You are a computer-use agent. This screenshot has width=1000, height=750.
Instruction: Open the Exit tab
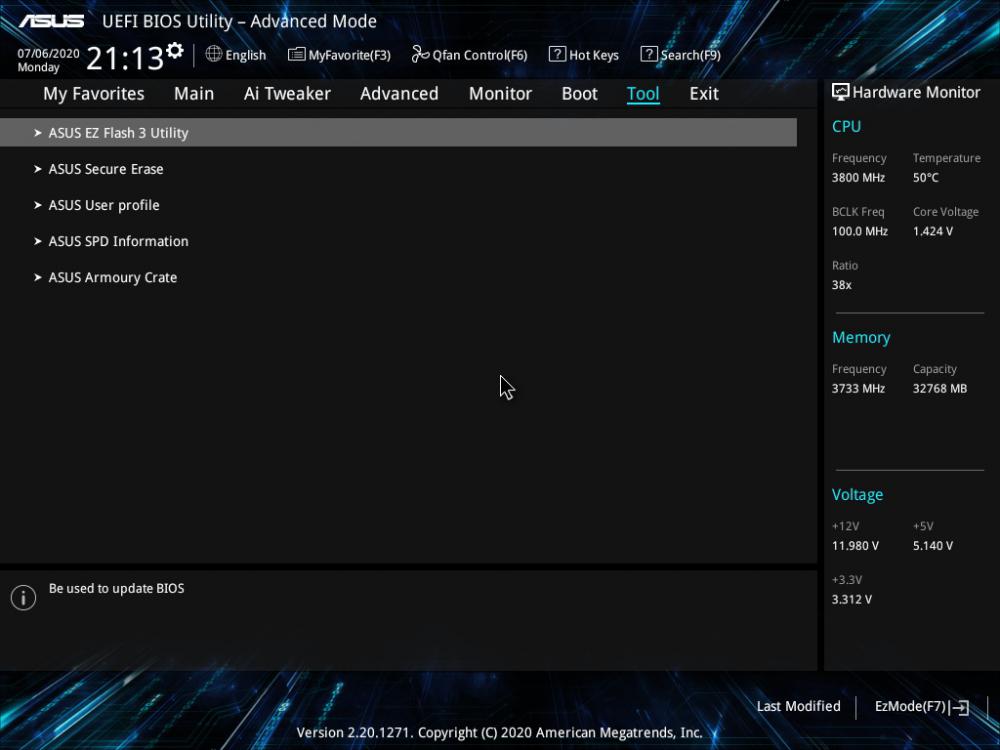tap(704, 94)
